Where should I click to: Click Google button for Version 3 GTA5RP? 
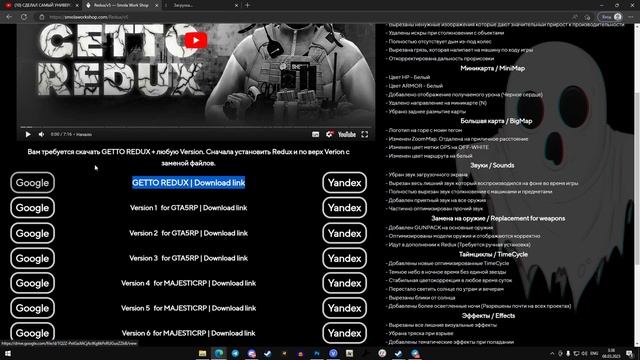[33, 258]
